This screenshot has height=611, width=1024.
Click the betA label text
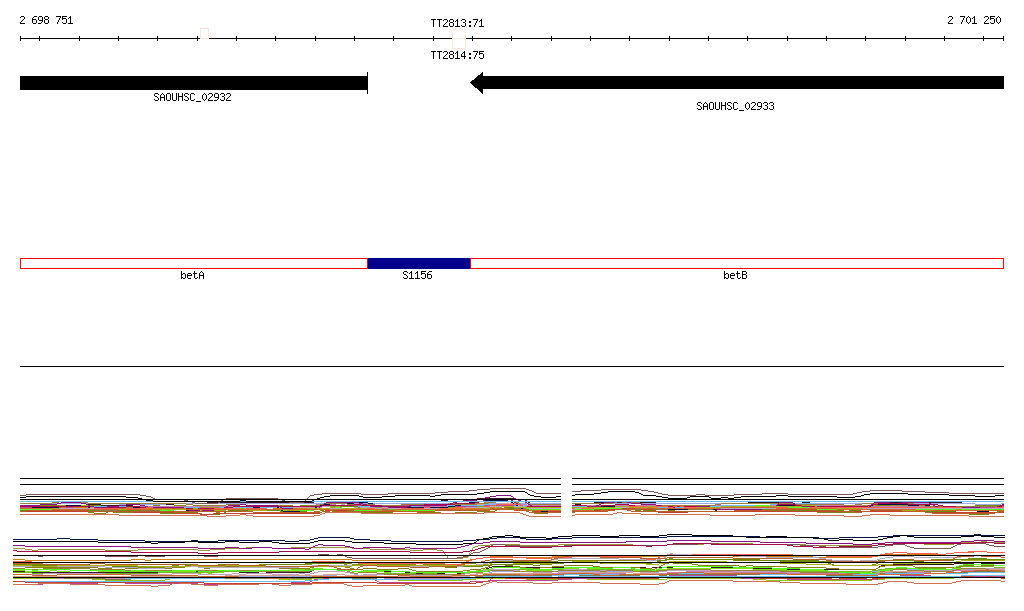pos(192,275)
